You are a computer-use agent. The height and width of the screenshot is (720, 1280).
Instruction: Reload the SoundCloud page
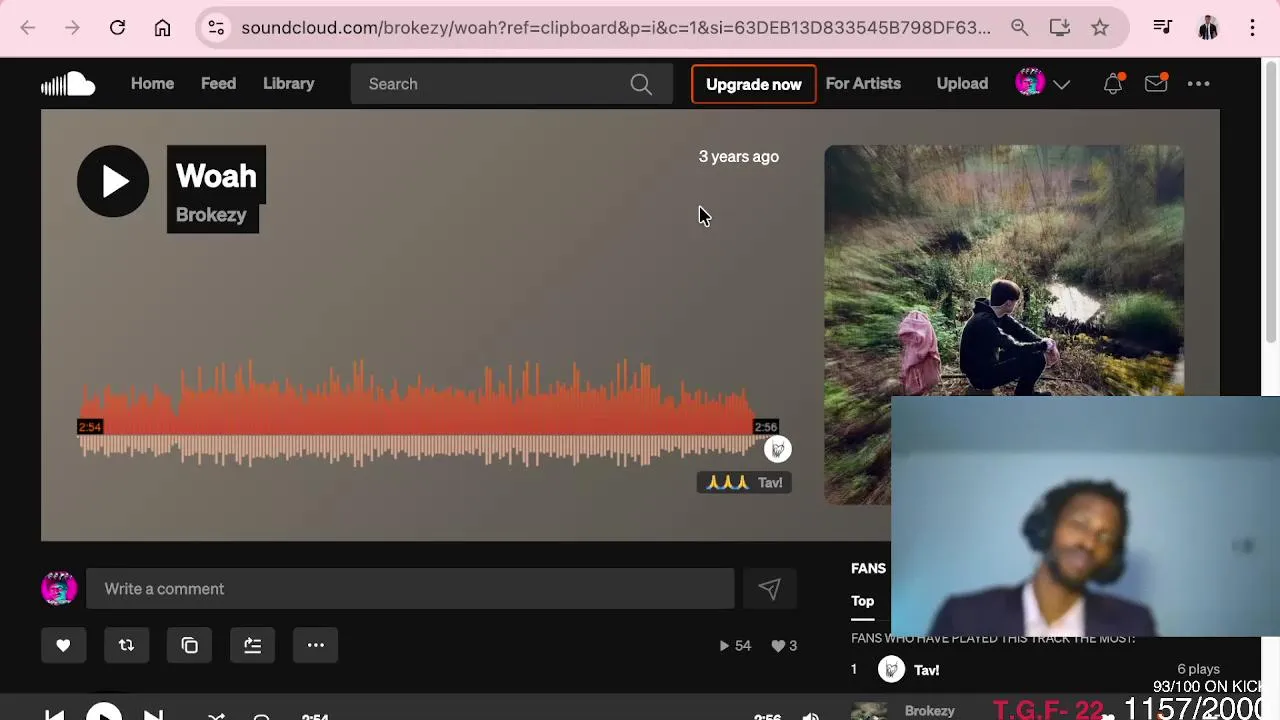coord(117,28)
